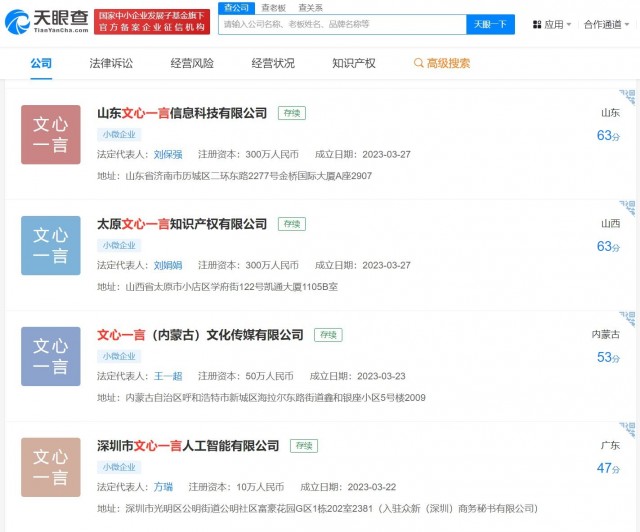The height and width of the screenshot is (532, 640).
Task: Click the 小微企业 tag under 太原 company
Action: tap(119, 245)
